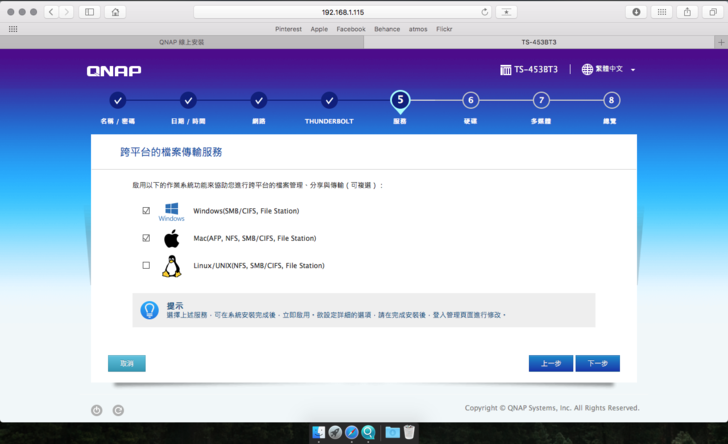Uncheck the Windows (SMB/CIFS, File Station) checkbox
This screenshot has height=444, width=728.
click(146, 211)
